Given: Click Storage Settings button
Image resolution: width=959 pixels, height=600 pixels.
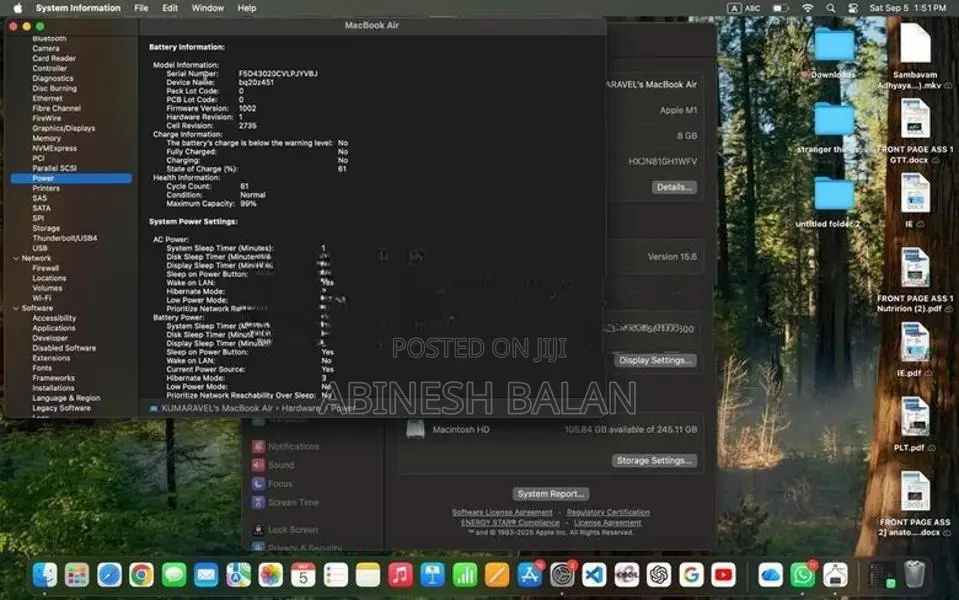Looking at the screenshot, I should [x=654, y=461].
